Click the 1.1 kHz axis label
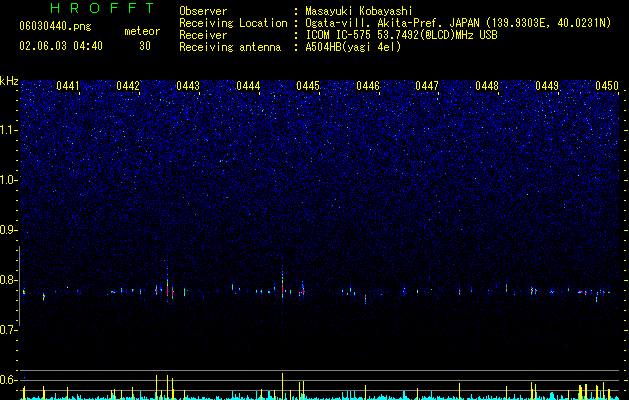629x400 pixels. [x=9, y=130]
